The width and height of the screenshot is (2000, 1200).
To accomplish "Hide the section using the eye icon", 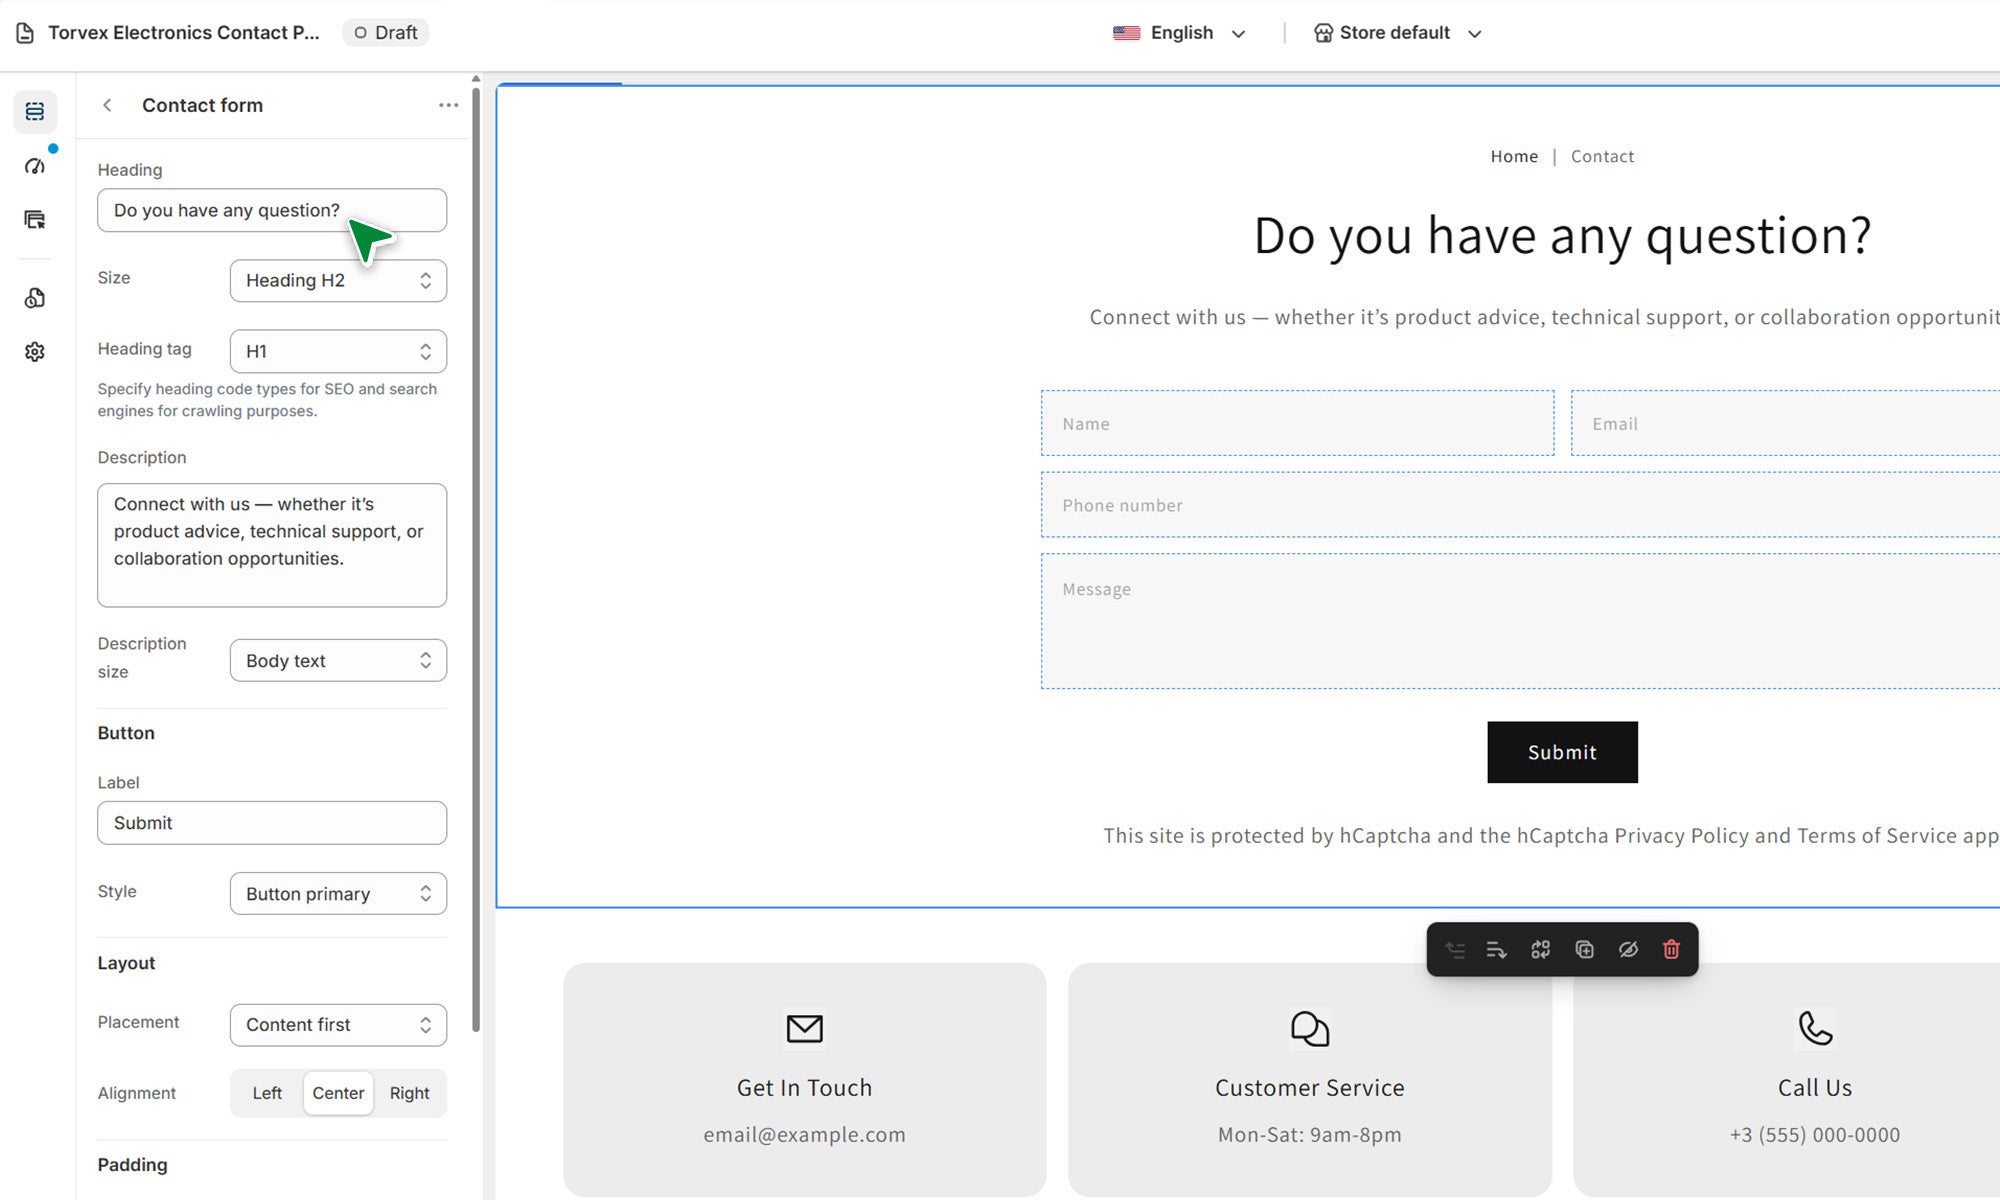I will pos(1628,949).
